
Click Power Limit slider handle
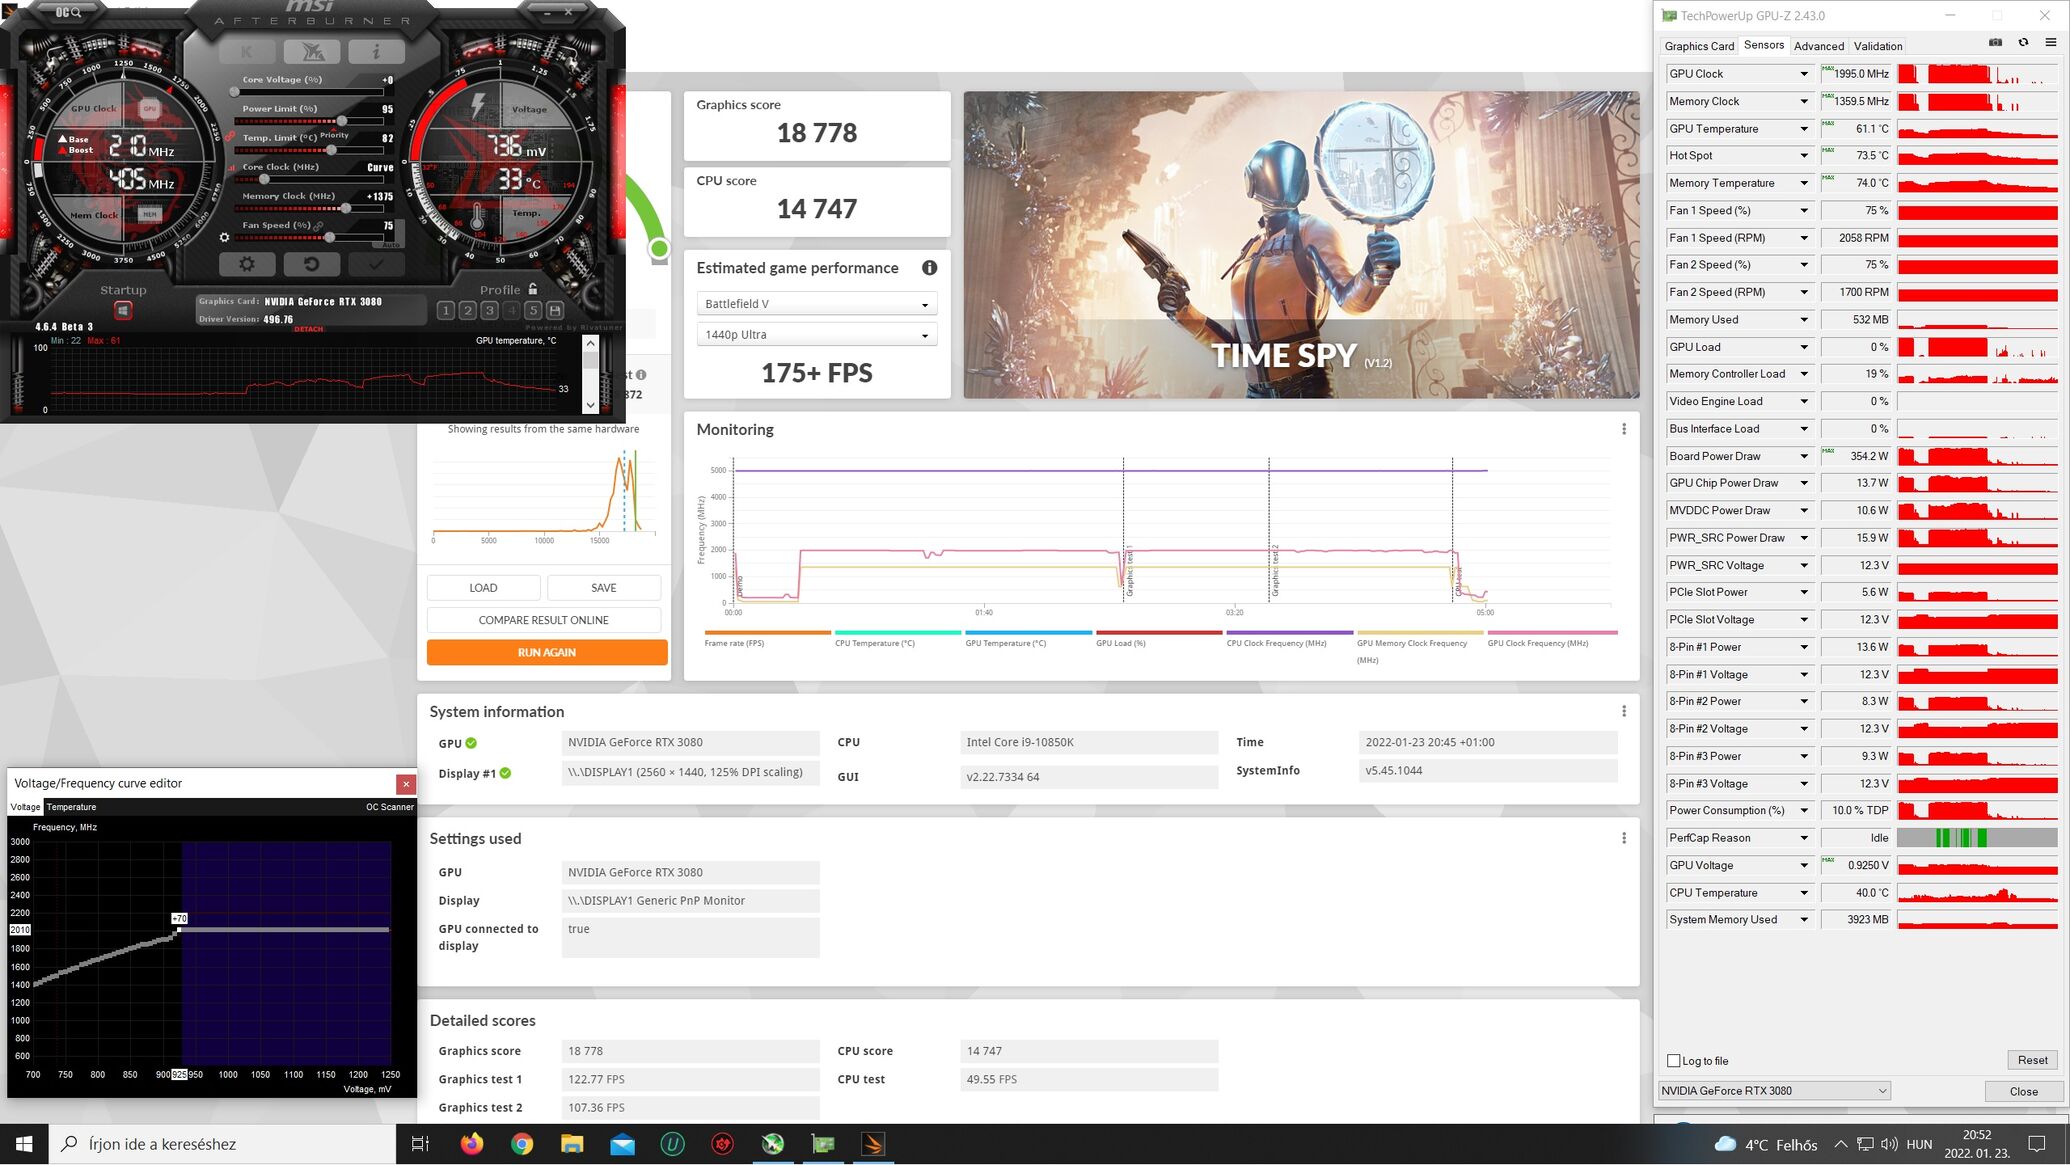(x=341, y=121)
